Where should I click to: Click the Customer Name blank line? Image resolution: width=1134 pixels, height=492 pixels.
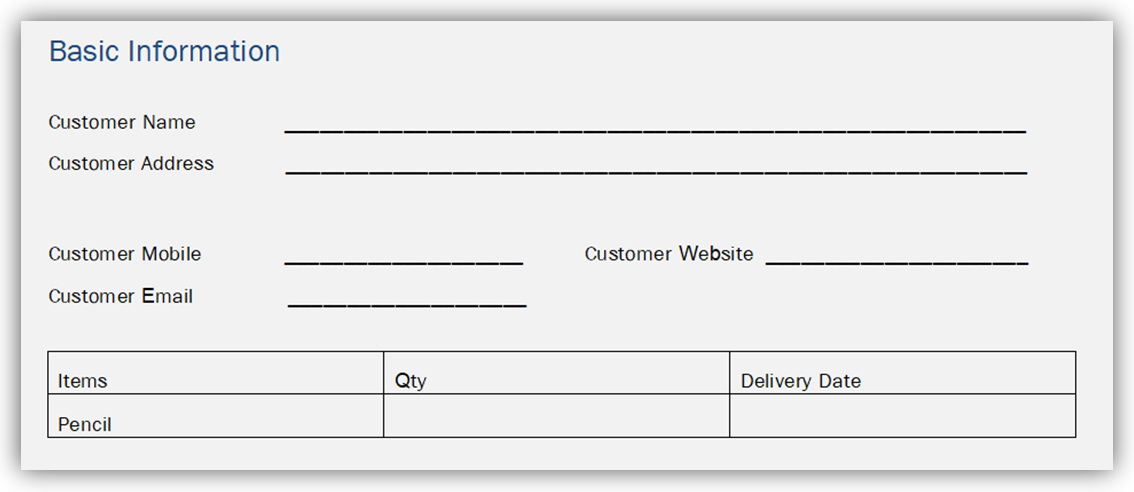tap(655, 132)
